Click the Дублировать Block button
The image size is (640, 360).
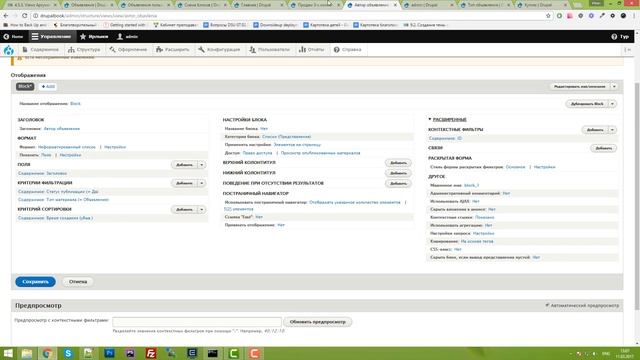click(x=587, y=104)
